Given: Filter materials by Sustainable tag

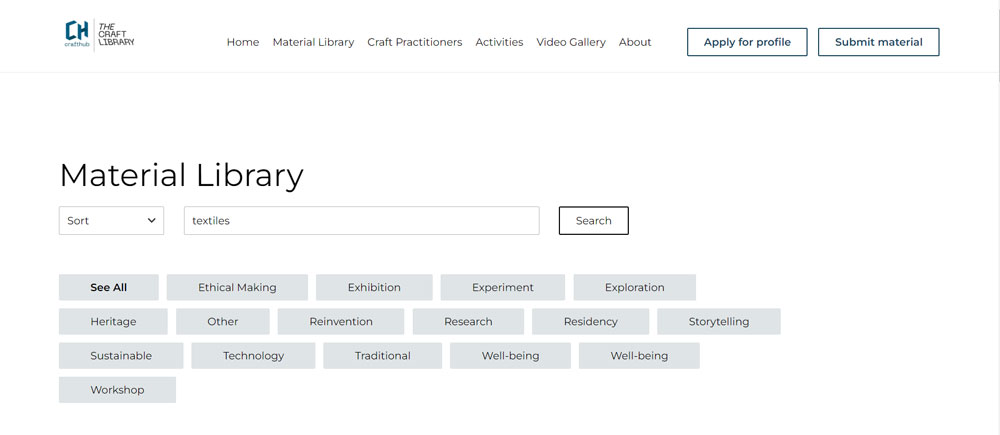Looking at the screenshot, I should click(x=121, y=356).
